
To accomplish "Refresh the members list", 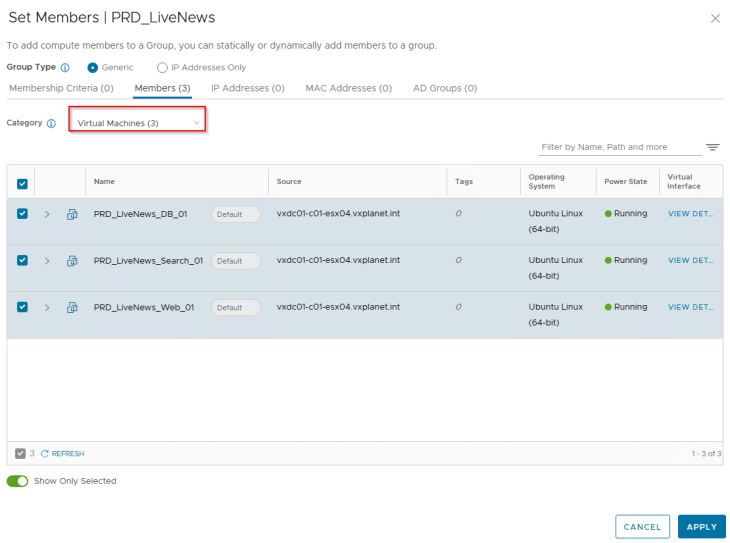I will [62, 454].
